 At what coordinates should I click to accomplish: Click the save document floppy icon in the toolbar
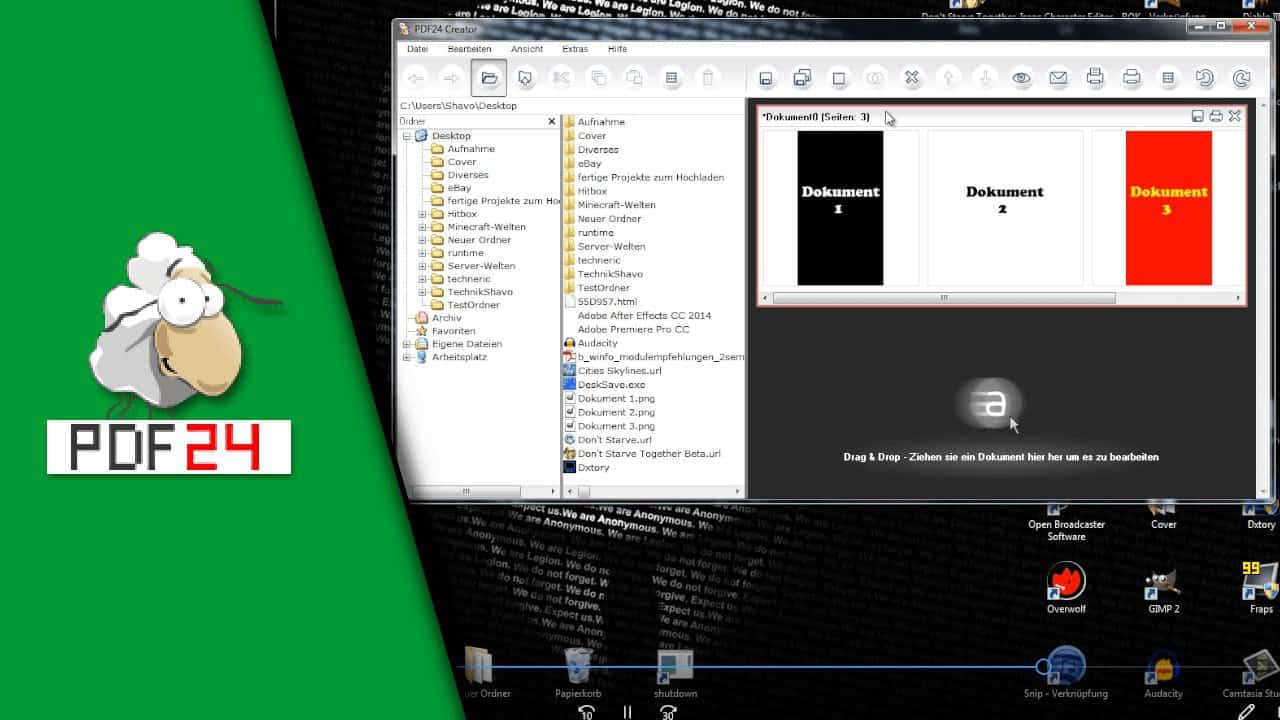[x=766, y=78]
